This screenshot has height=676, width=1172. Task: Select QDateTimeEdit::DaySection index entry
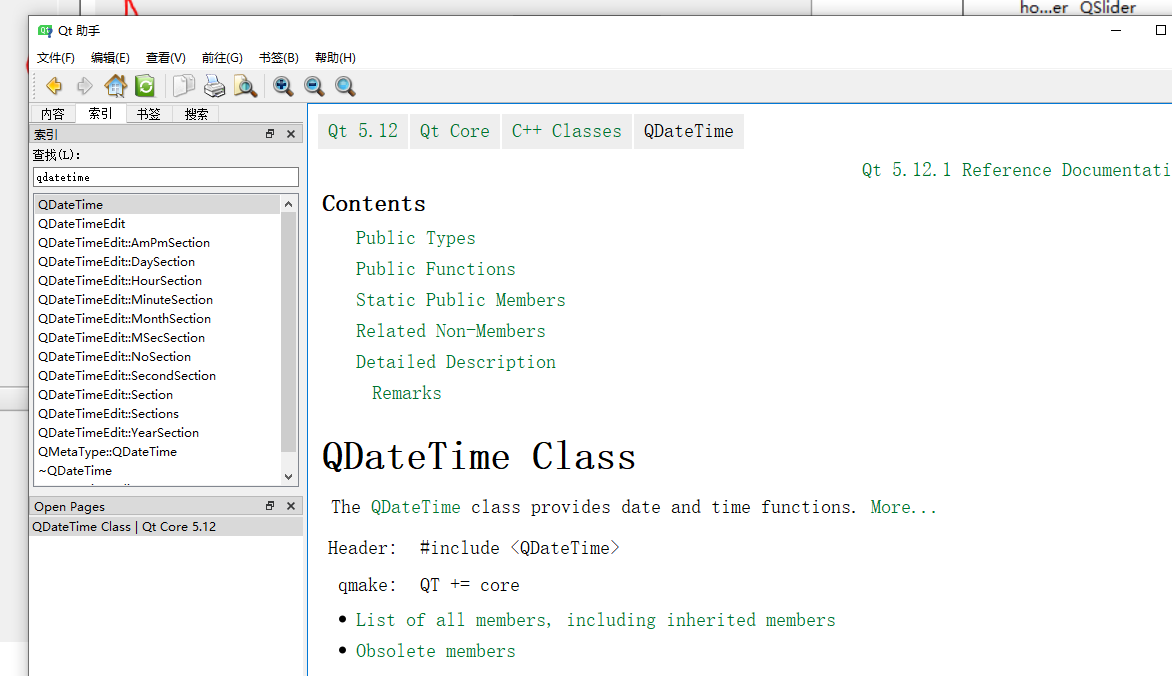tap(156, 262)
